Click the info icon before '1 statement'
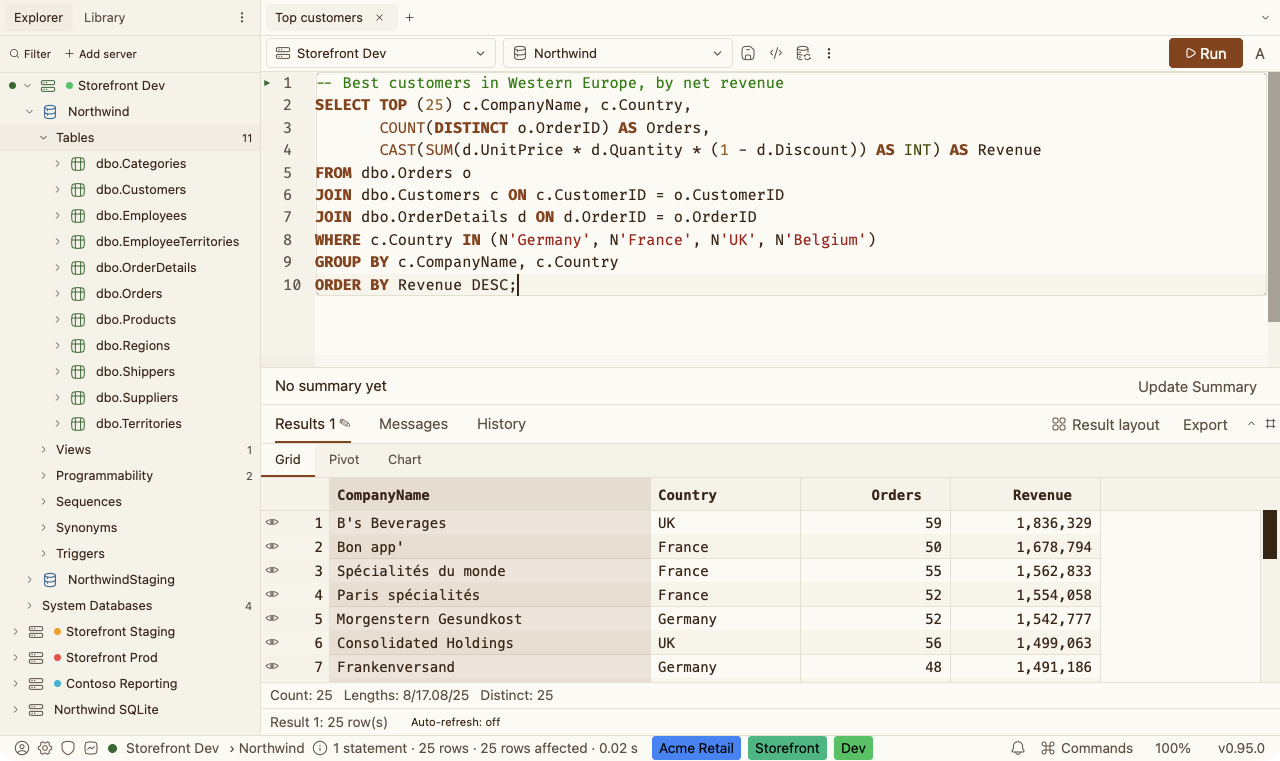Screen dimensions: 1280x761 (320, 748)
